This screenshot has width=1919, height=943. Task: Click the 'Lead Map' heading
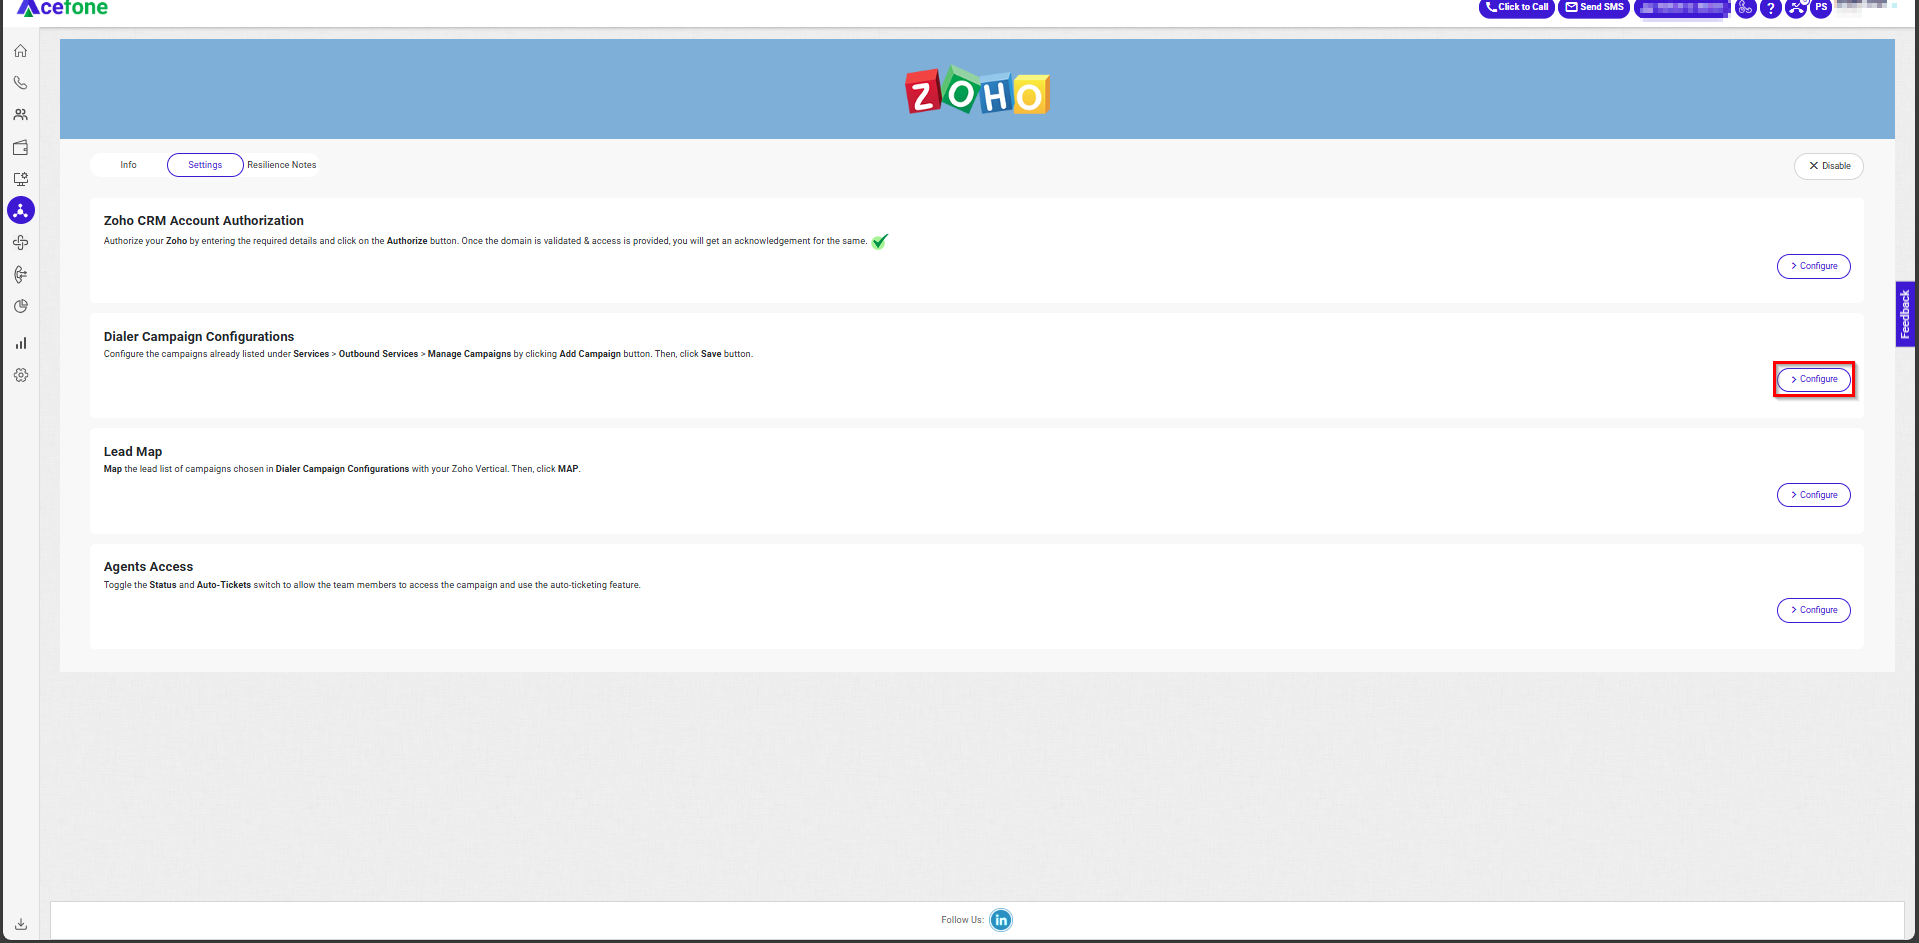(133, 452)
